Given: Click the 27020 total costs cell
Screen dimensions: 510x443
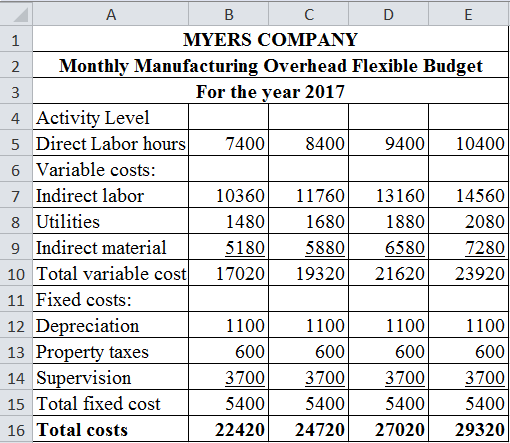Looking at the screenshot, I should pyautogui.click(x=389, y=429).
